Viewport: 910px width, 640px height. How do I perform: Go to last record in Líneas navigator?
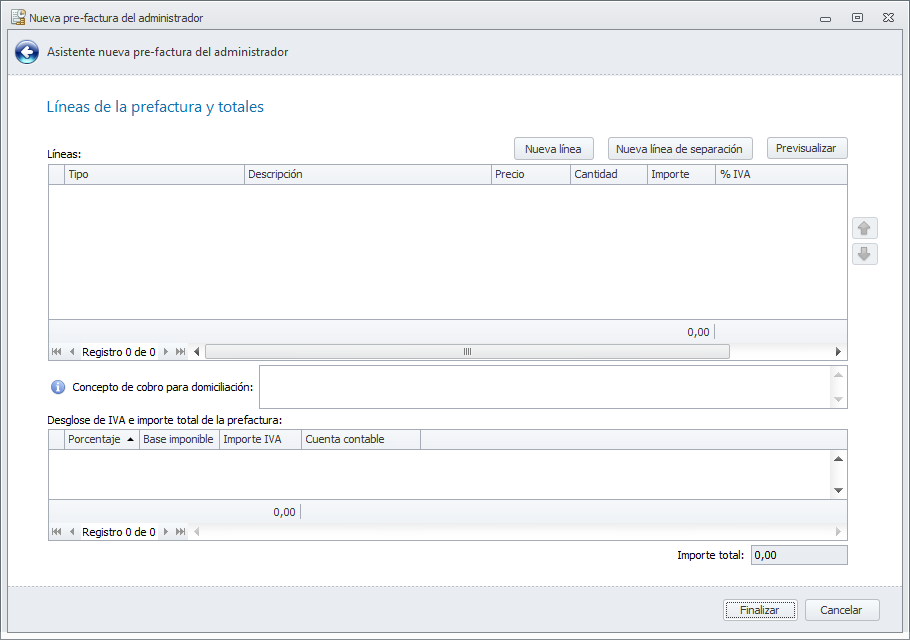point(181,352)
